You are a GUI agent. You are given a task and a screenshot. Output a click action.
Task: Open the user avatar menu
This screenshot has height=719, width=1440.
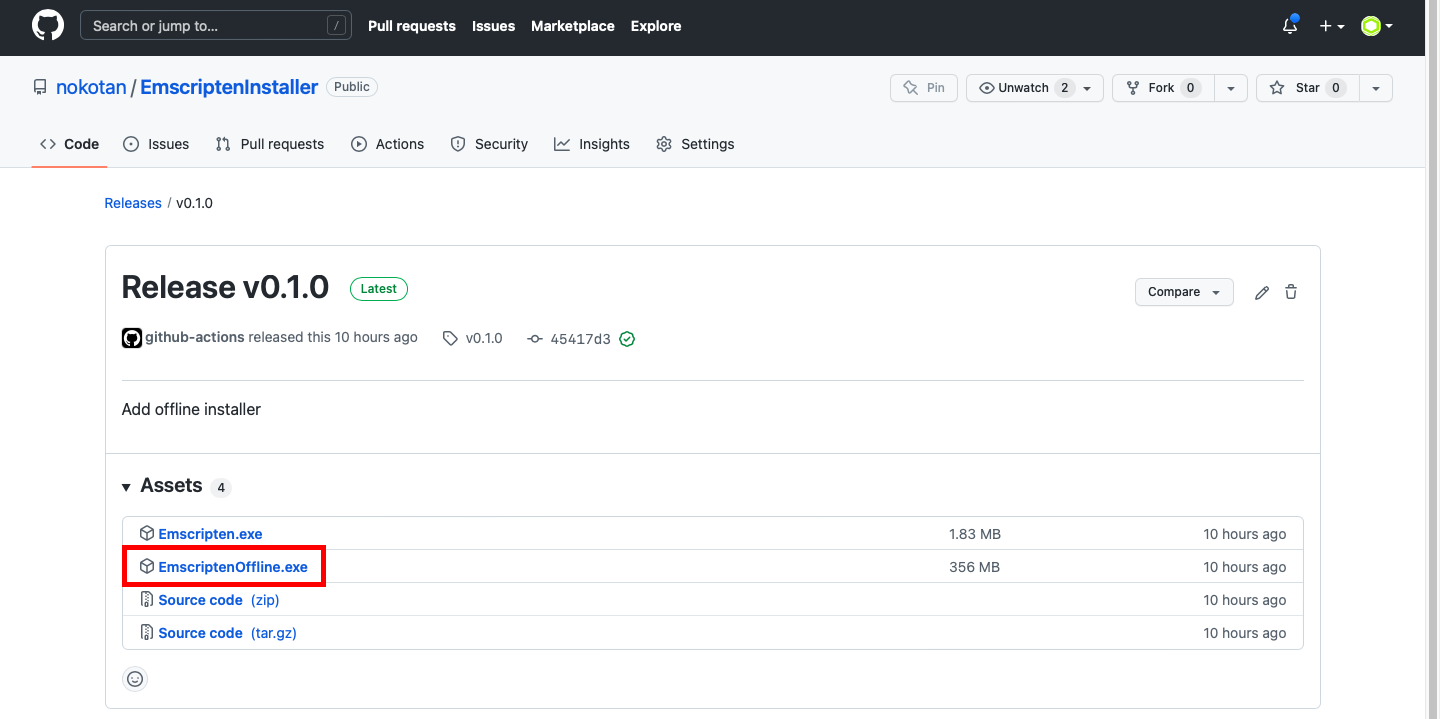tap(1377, 26)
